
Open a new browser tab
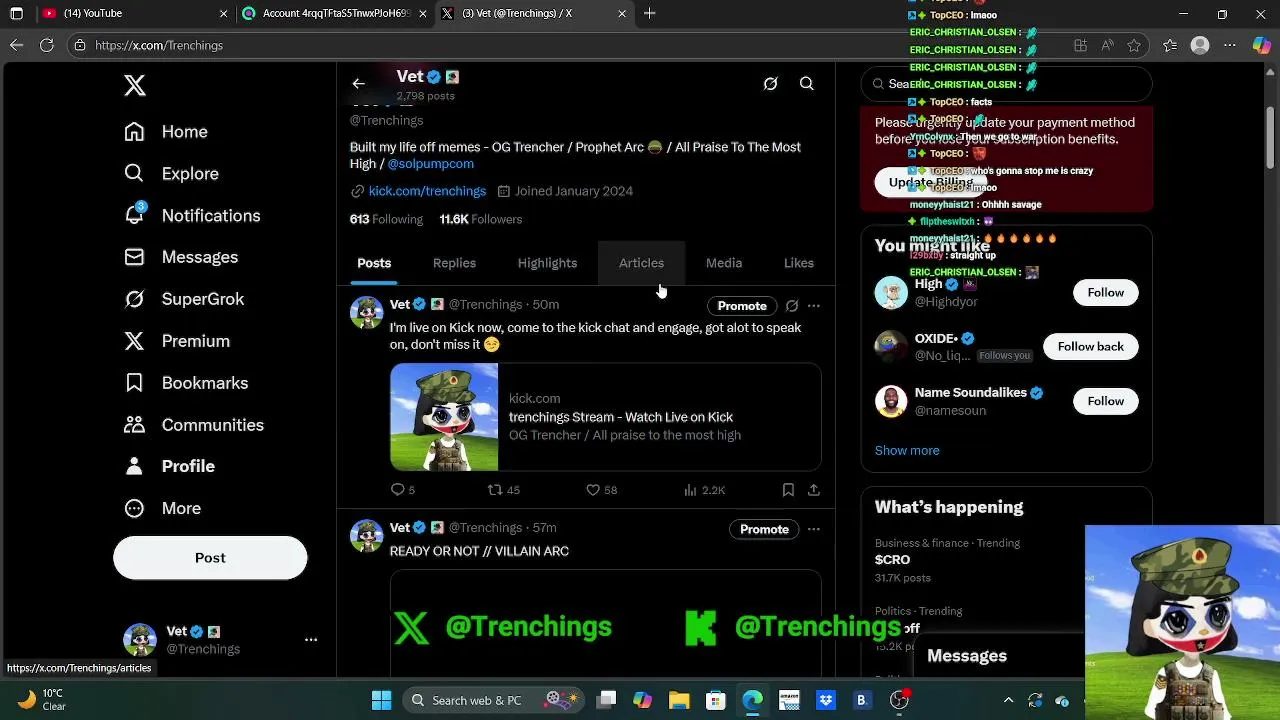point(650,13)
